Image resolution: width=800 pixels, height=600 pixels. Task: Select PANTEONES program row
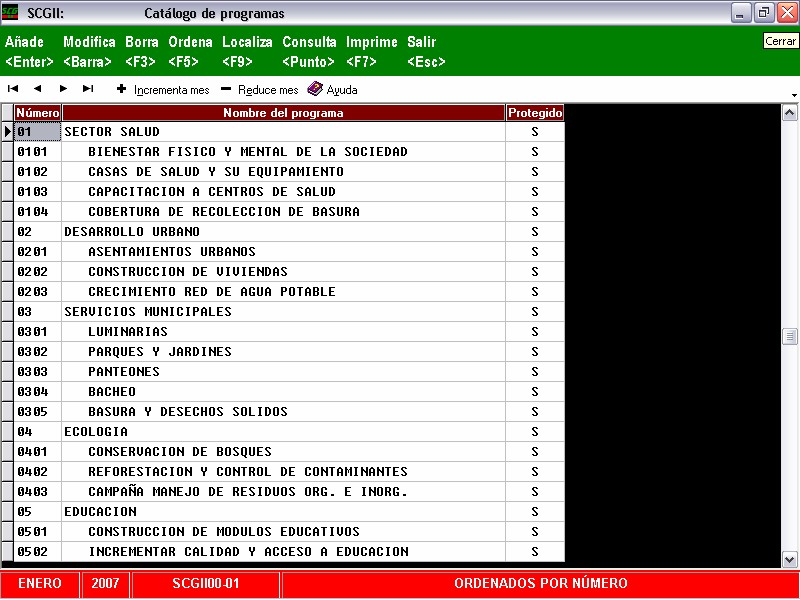pyautogui.click(x=283, y=371)
